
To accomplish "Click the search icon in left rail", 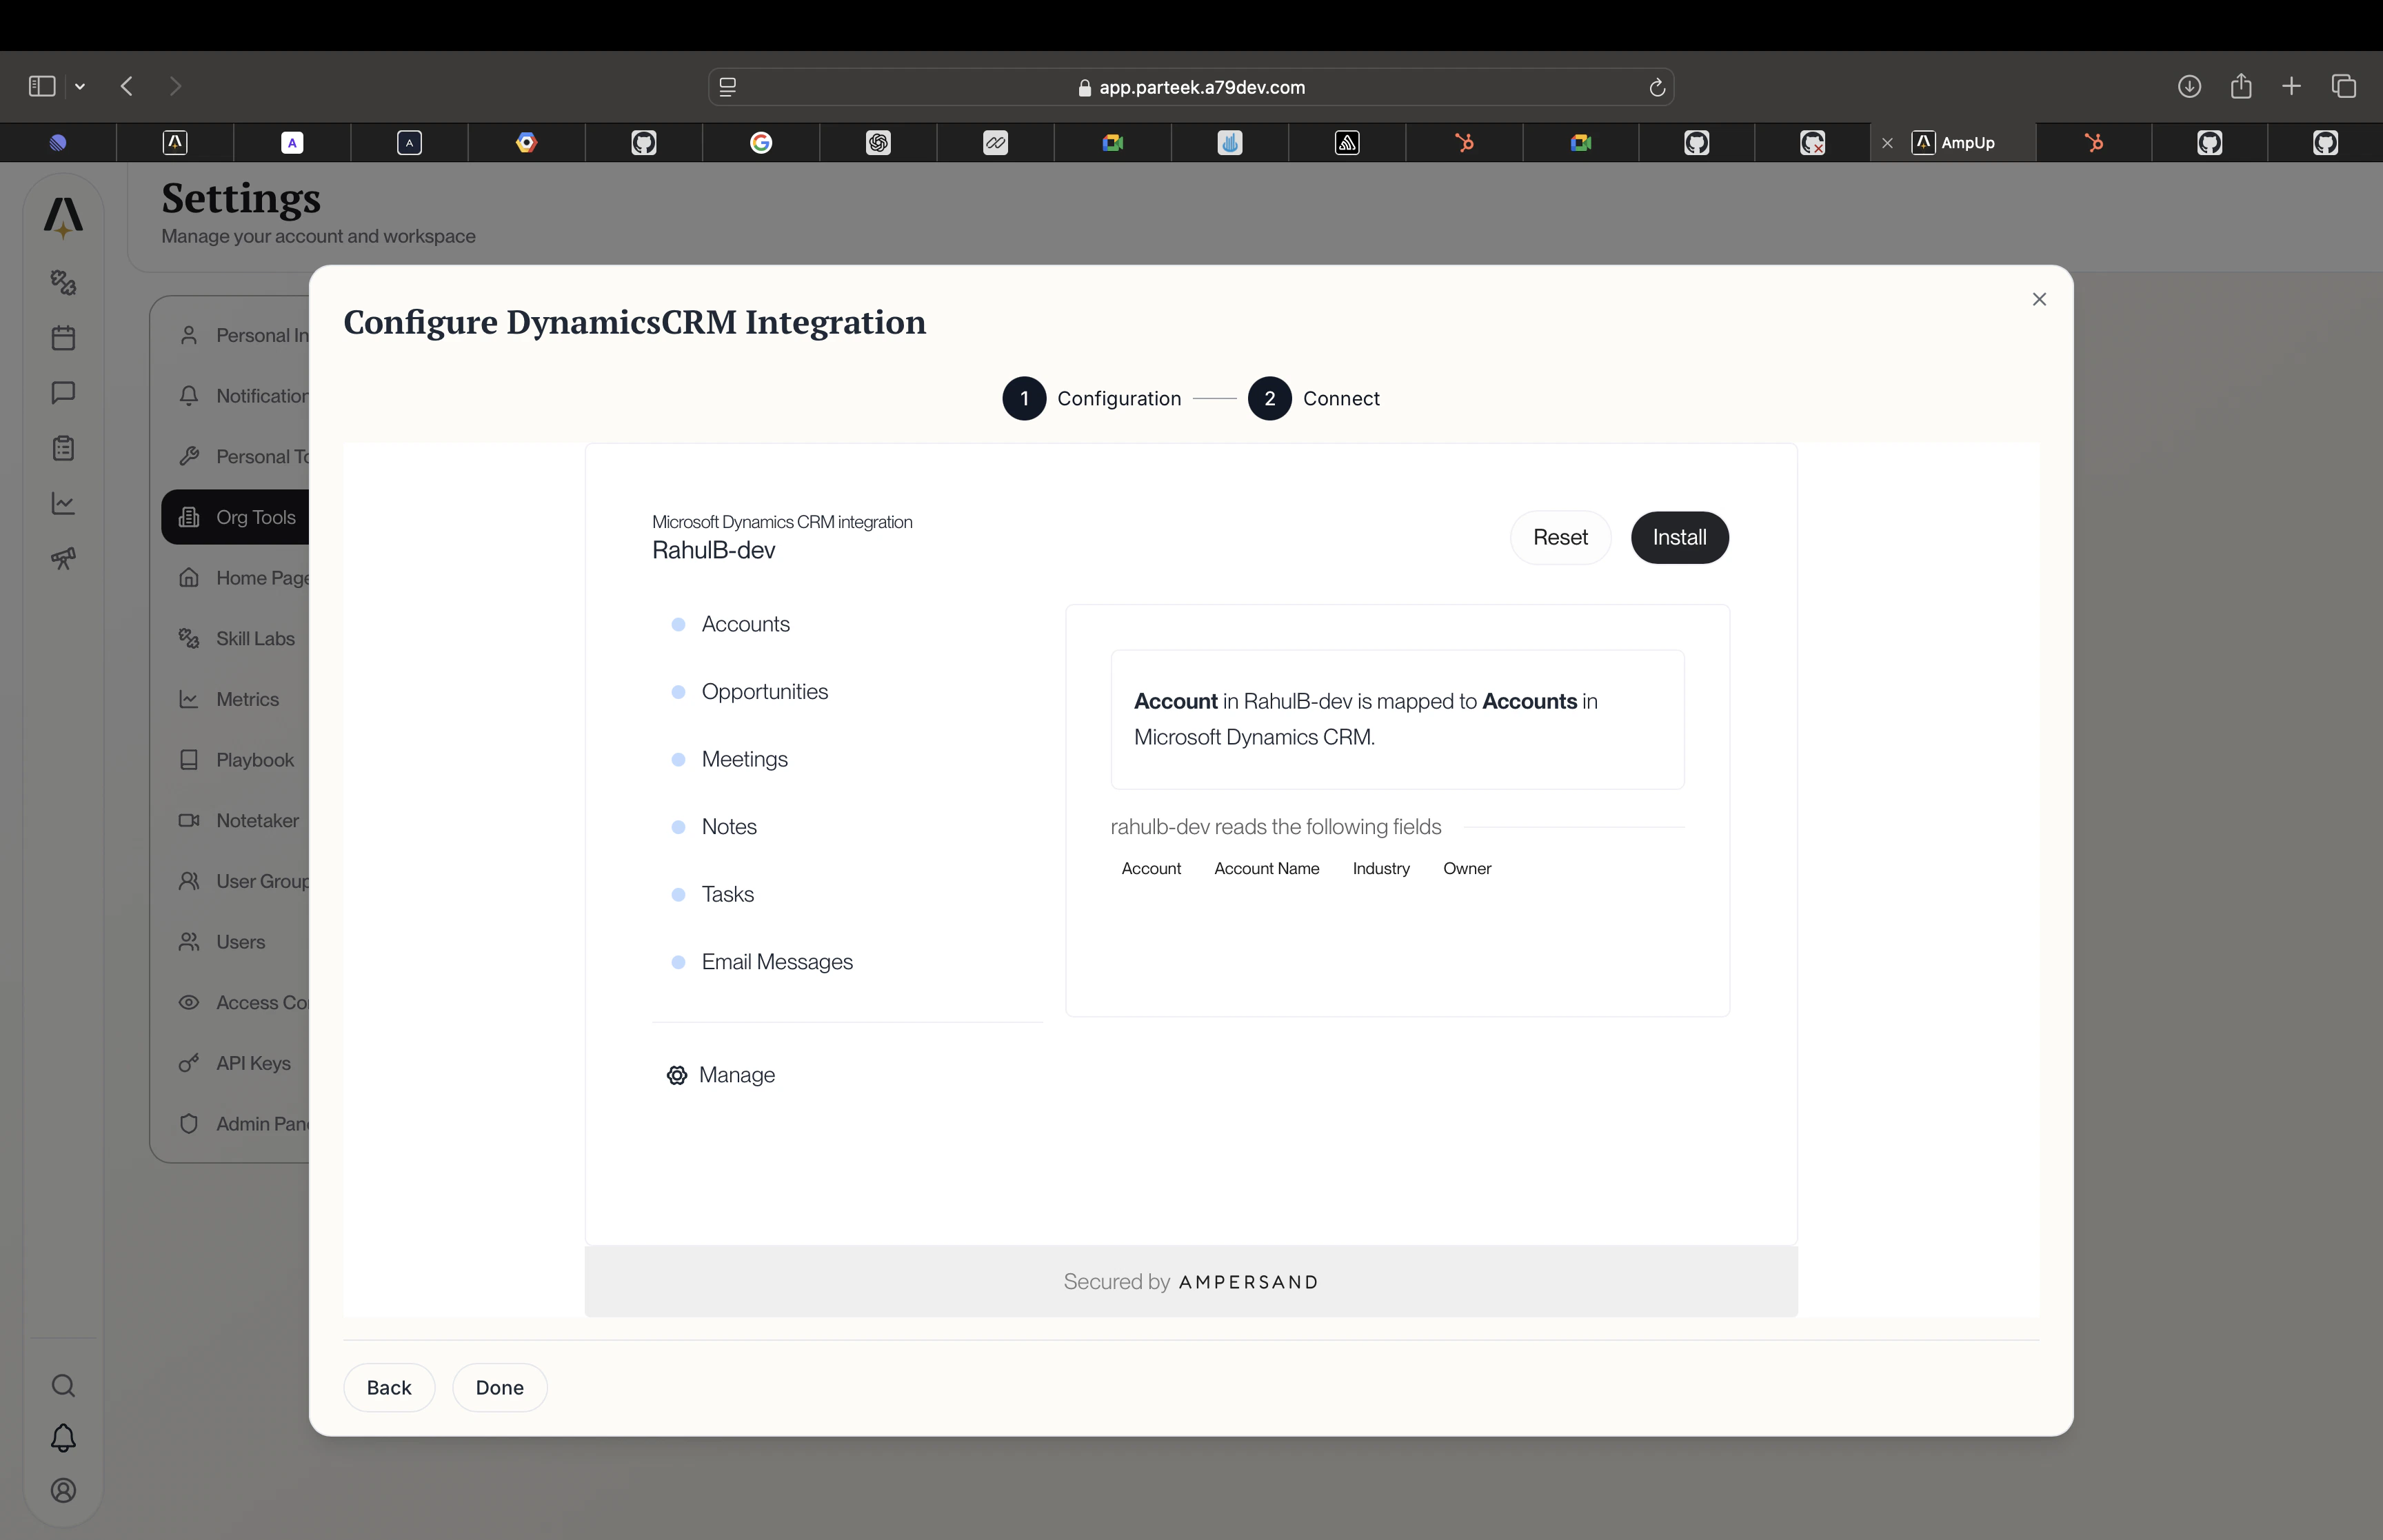I will [x=63, y=1385].
